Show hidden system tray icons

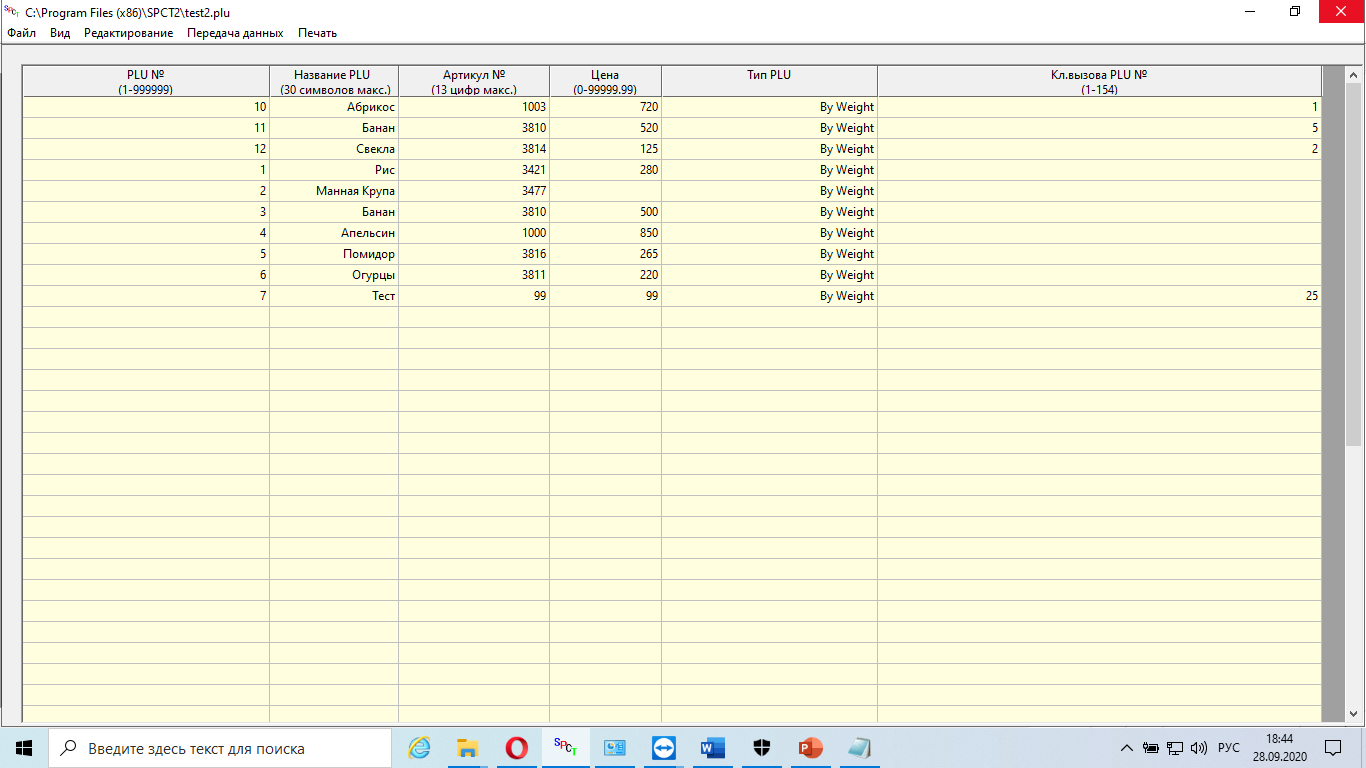tap(1127, 748)
